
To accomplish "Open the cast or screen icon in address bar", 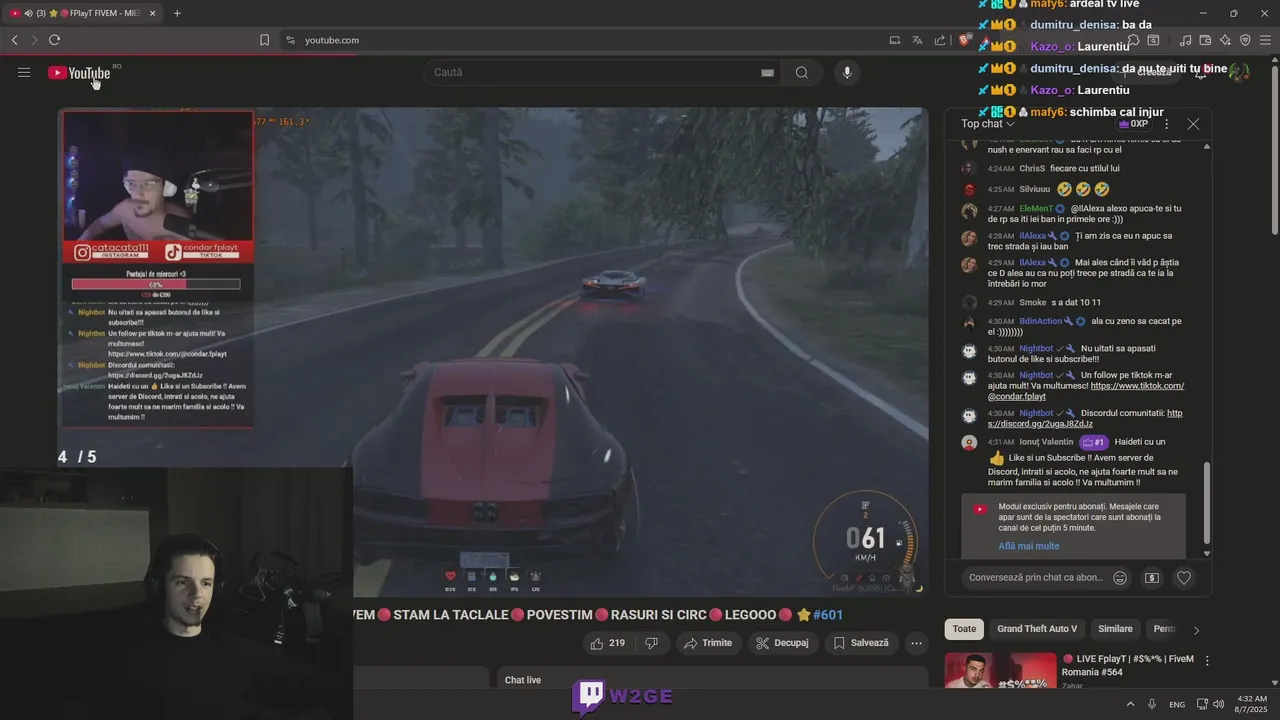I will tap(894, 40).
